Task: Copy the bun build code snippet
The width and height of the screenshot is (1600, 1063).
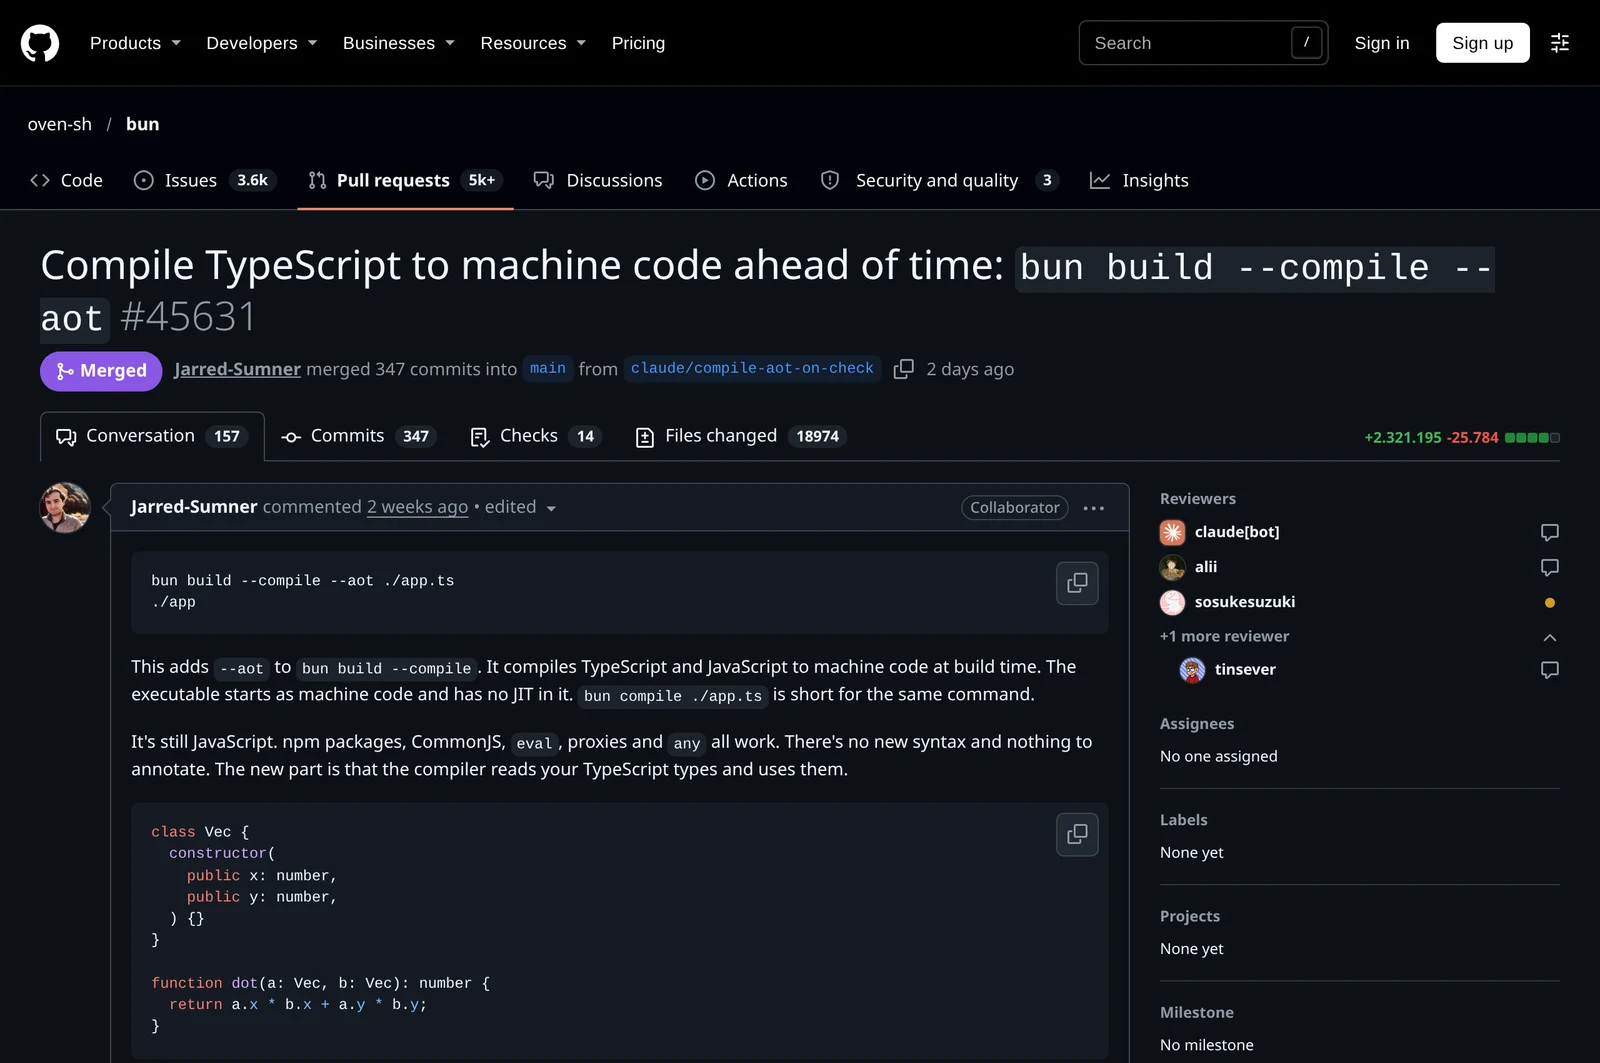Action: pyautogui.click(x=1077, y=583)
